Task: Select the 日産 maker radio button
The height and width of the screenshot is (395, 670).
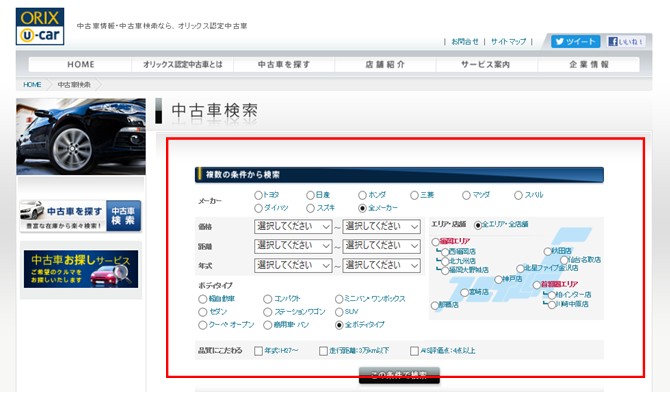Action: (x=311, y=195)
